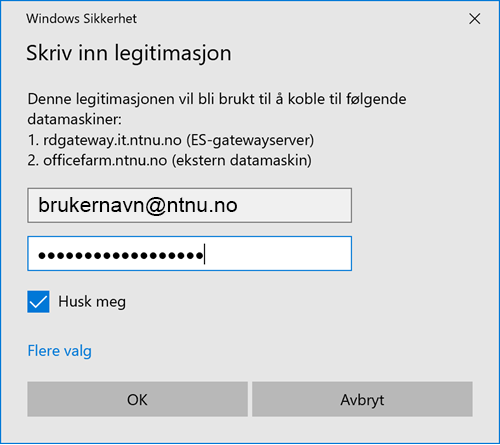Viewport: 500px width, 445px height.
Task: Place cursor in empty area of password field
Action: point(277,254)
